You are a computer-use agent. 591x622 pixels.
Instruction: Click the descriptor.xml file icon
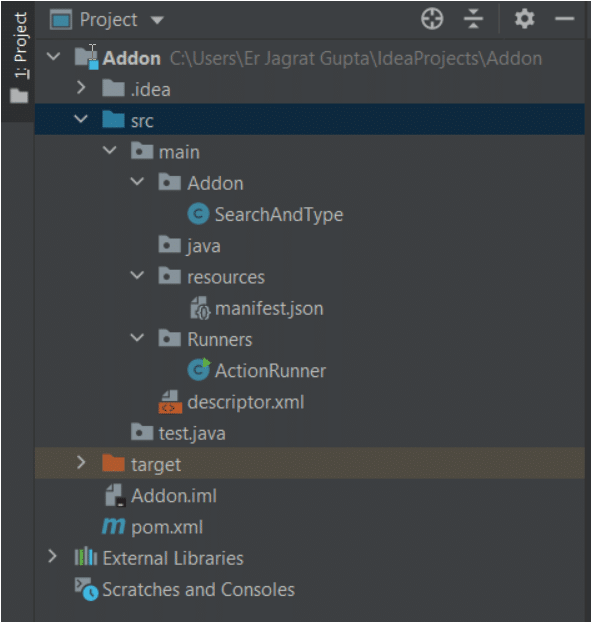coord(170,401)
